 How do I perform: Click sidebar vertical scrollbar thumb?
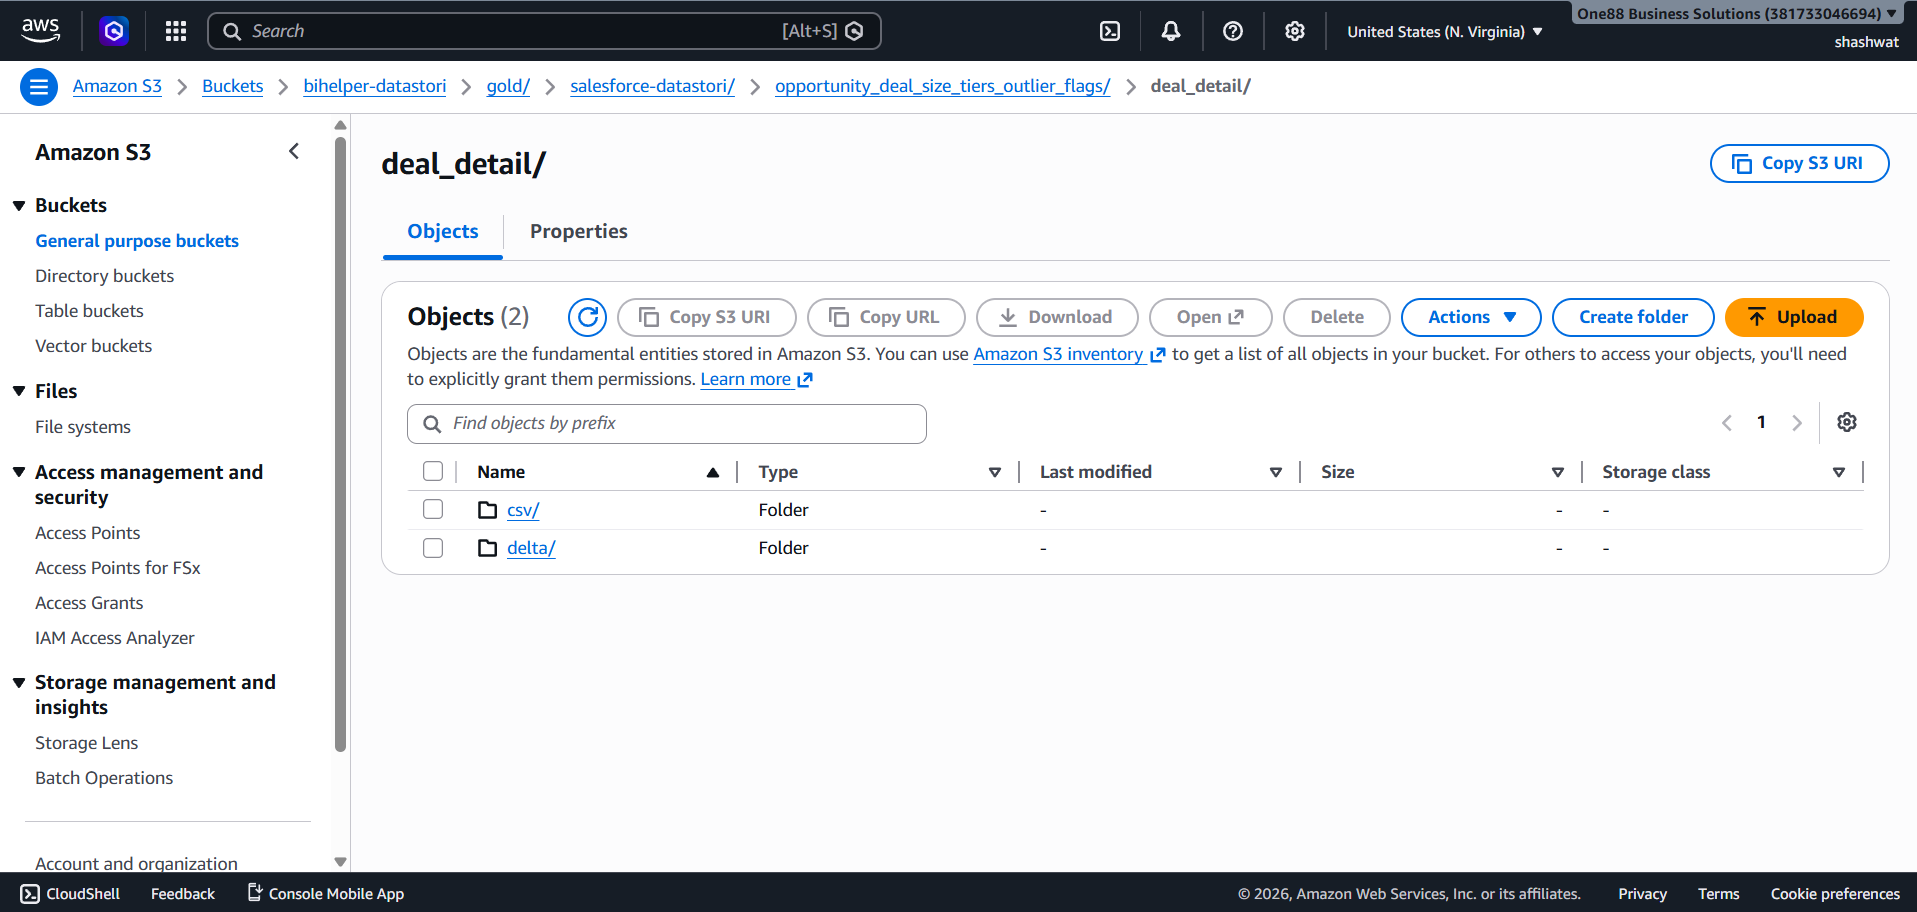[x=340, y=444]
